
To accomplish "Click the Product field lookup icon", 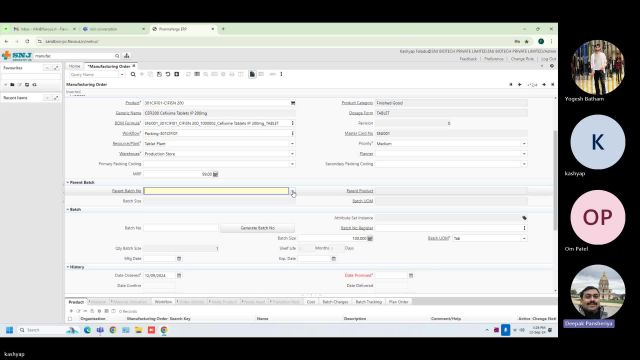I will (293, 103).
